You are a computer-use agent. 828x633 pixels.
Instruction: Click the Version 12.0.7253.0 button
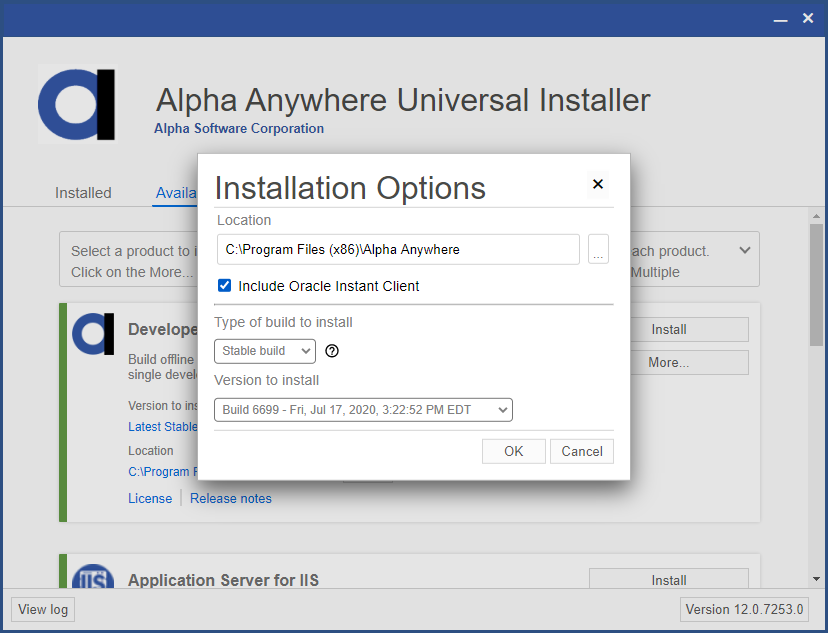point(745,609)
